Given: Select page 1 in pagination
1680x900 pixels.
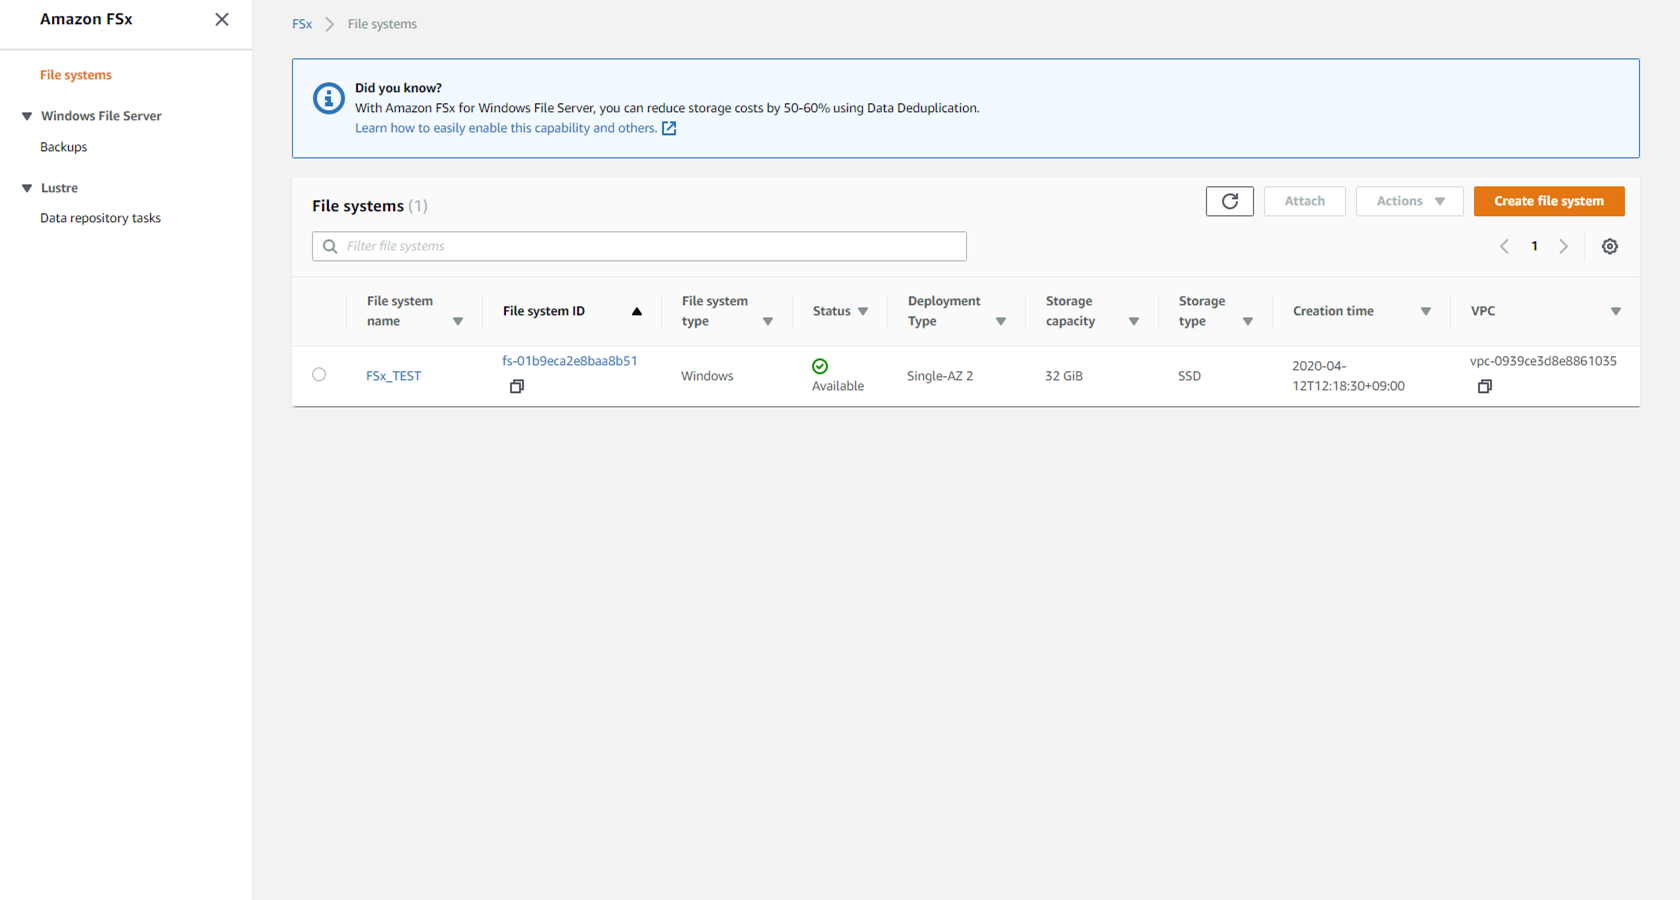Looking at the screenshot, I should coord(1534,246).
